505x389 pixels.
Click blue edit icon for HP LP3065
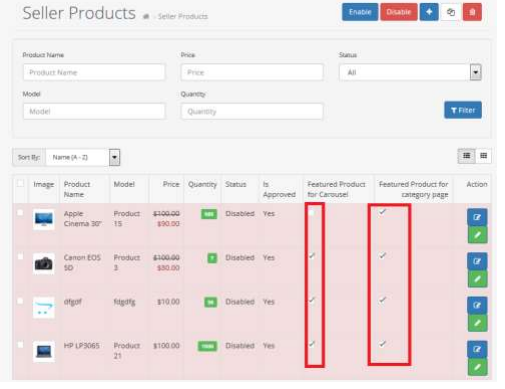(x=477, y=349)
